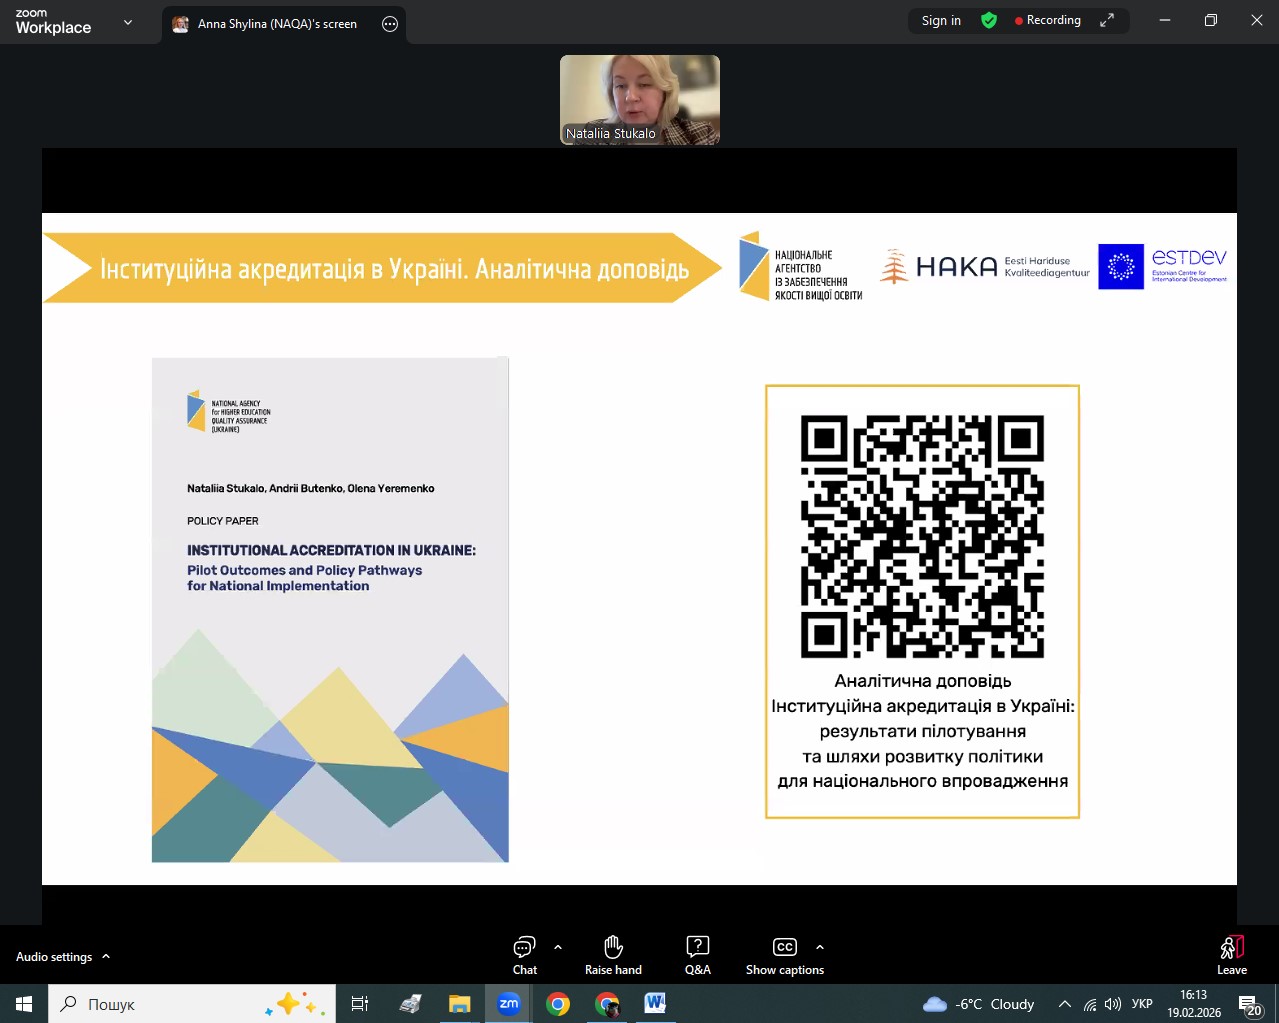Open File Explorer from the taskbar
1279x1023 pixels.
[x=459, y=1004]
